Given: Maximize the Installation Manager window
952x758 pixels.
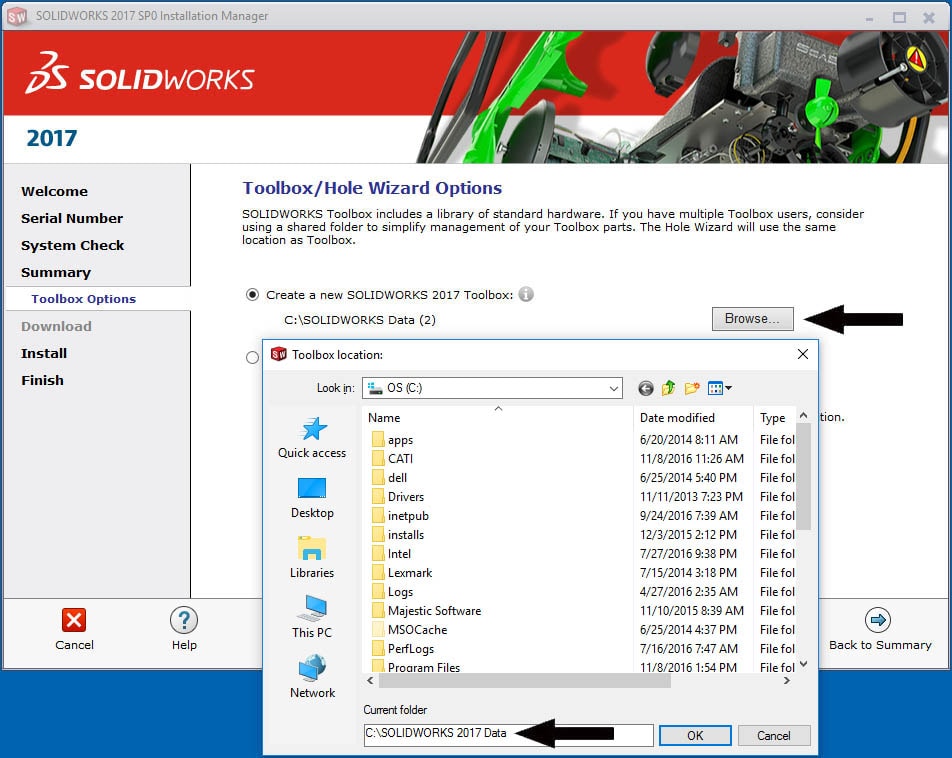Looking at the screenshot, I should click(x=899, y=18).
